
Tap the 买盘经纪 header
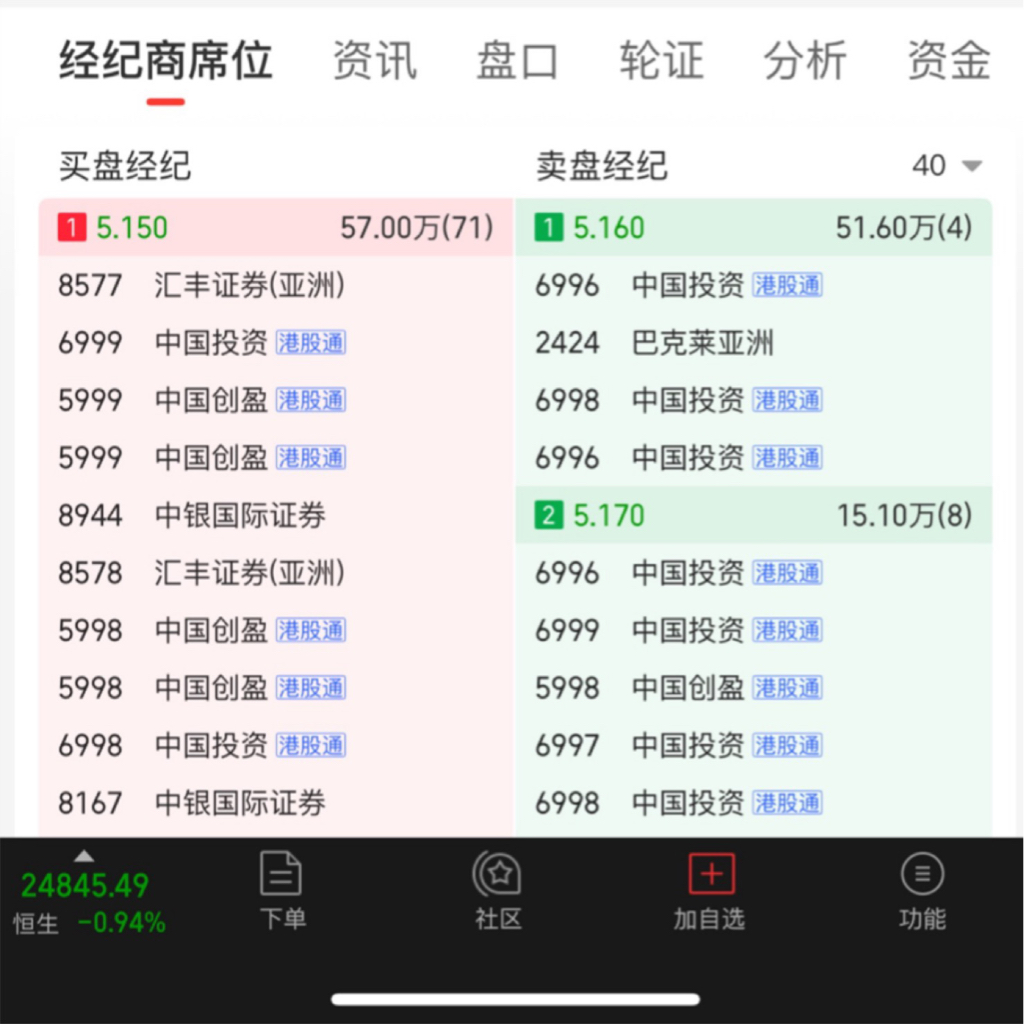[x=125, y=166]
